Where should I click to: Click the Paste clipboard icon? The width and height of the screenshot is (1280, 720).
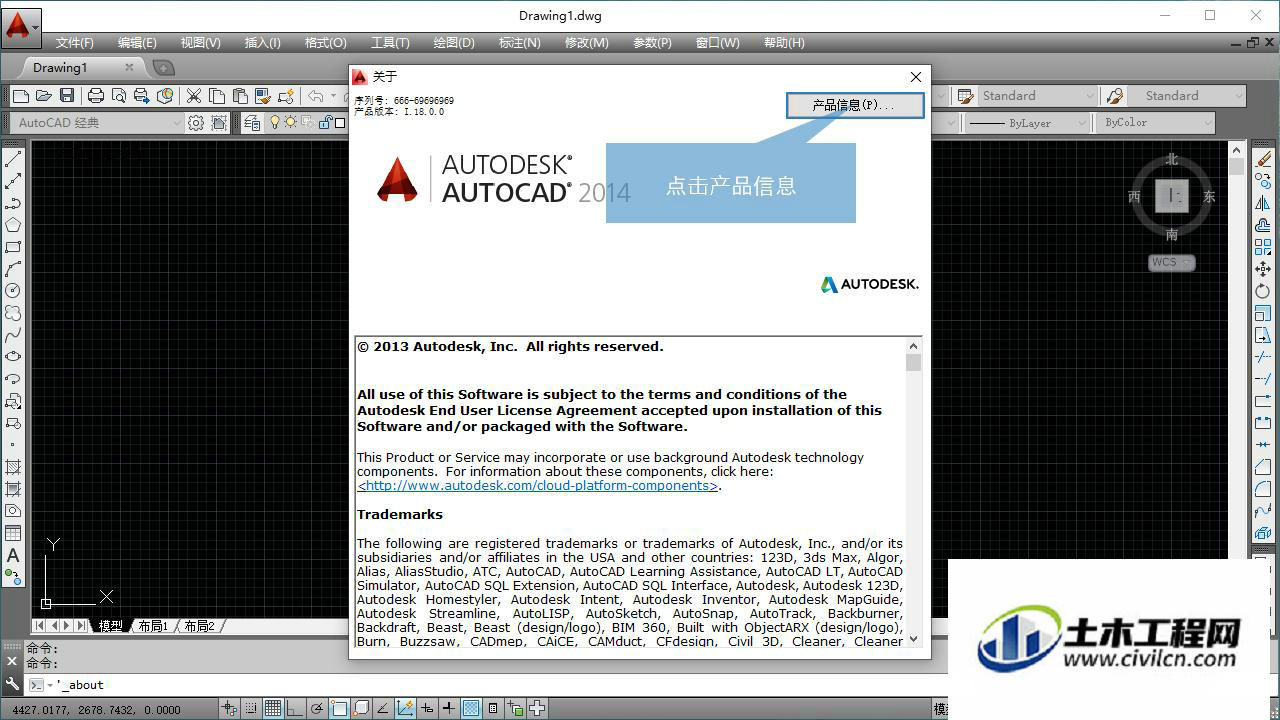240,96
